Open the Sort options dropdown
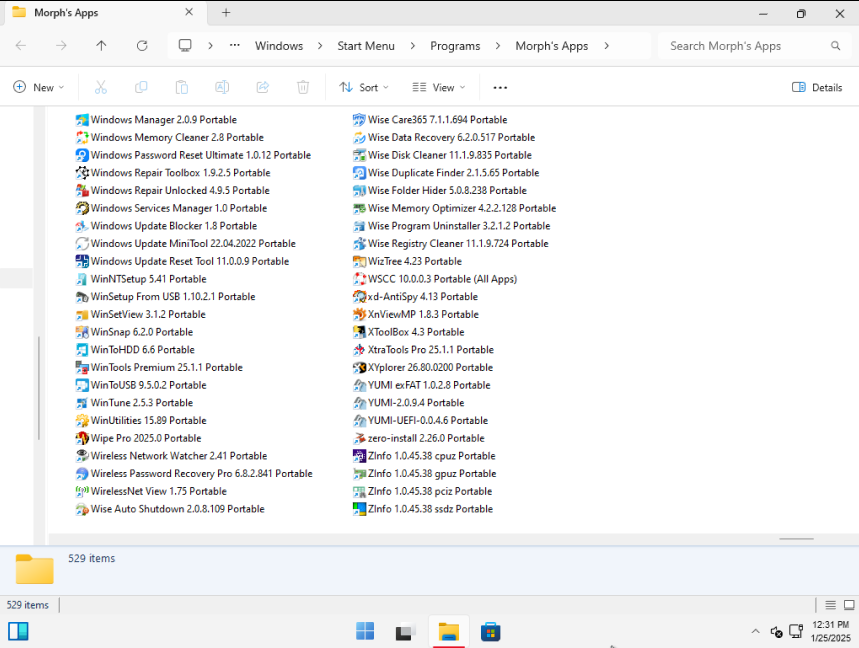Viewport: 859px width, 648px height. click(x=364, y=88)
